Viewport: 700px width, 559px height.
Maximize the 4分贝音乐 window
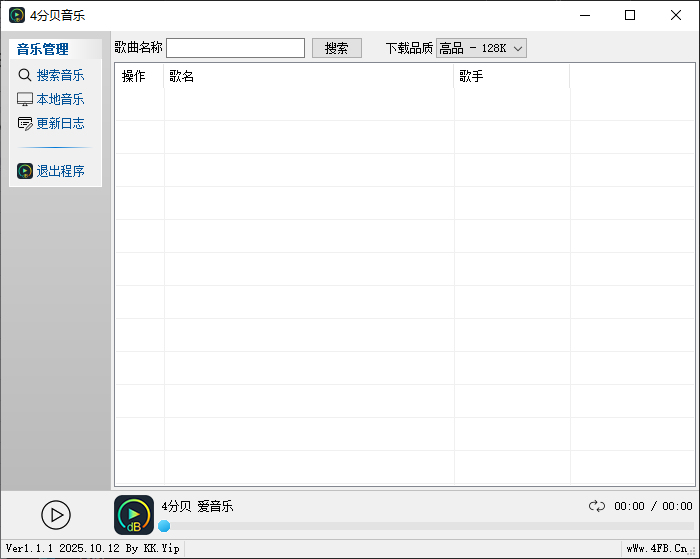pyautogui.click(x=630, y=15)
